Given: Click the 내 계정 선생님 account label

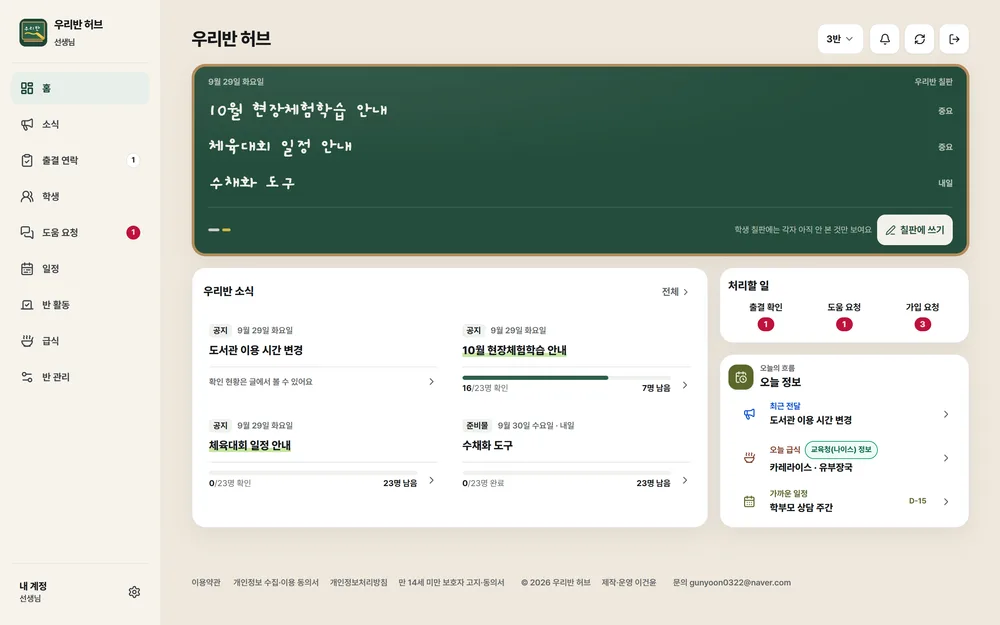Looking at the screenshot, I should pos(33,591).
